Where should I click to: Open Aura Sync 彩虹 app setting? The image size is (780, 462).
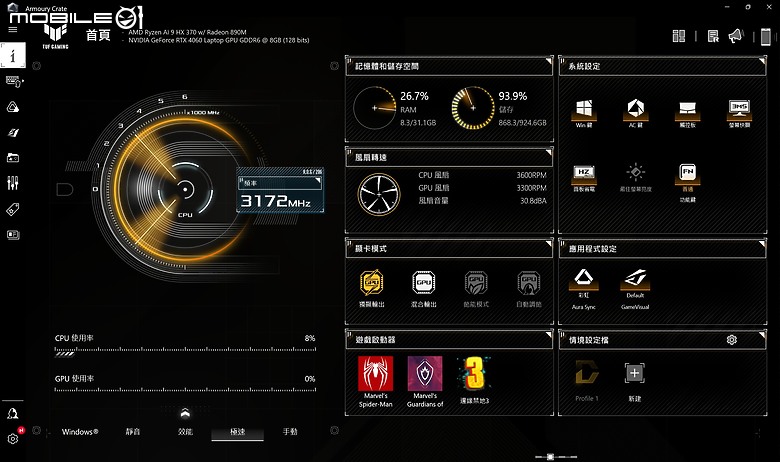pos(584,289)
